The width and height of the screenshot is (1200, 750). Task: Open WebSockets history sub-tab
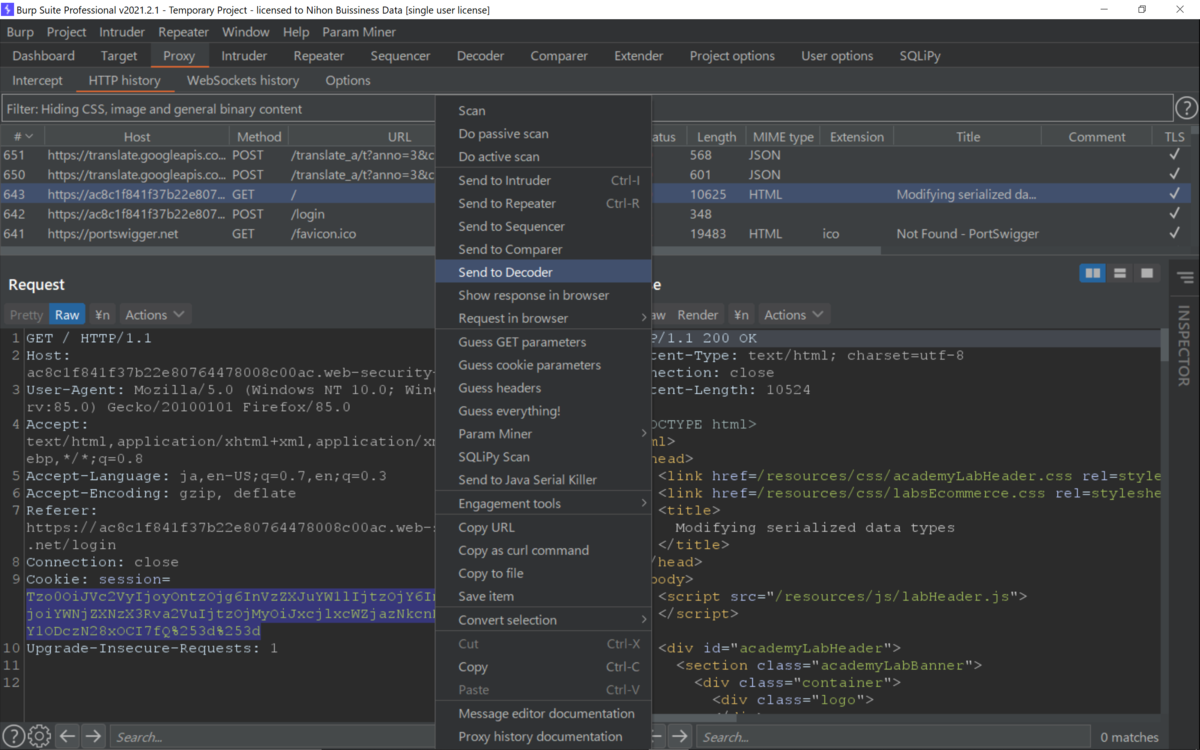click(x=243, y=80)
